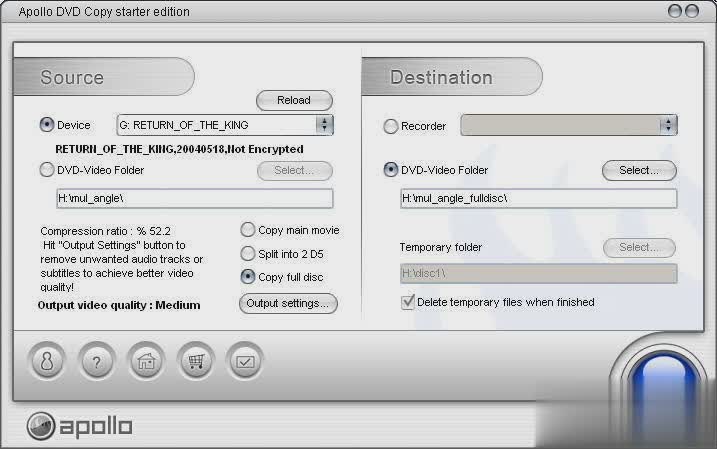The image size is (717, 449).
Task: Open the registration icon with the person figure
Action: click(x=47, y=361)
